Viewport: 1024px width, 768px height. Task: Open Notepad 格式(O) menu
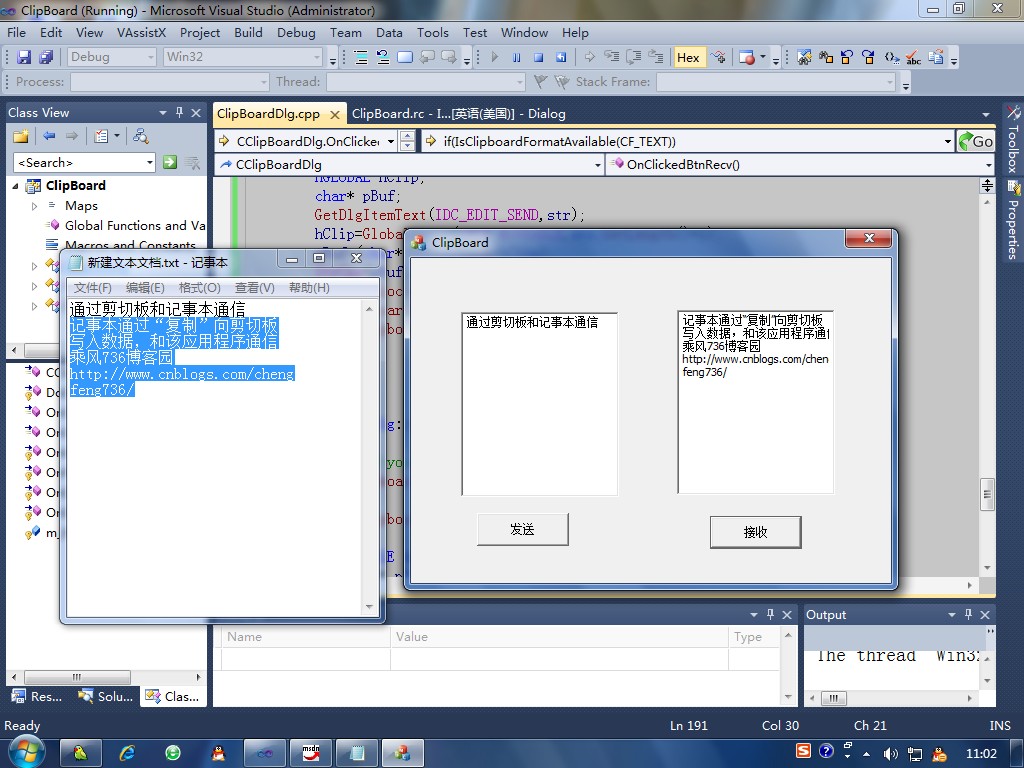click(200, 288)
